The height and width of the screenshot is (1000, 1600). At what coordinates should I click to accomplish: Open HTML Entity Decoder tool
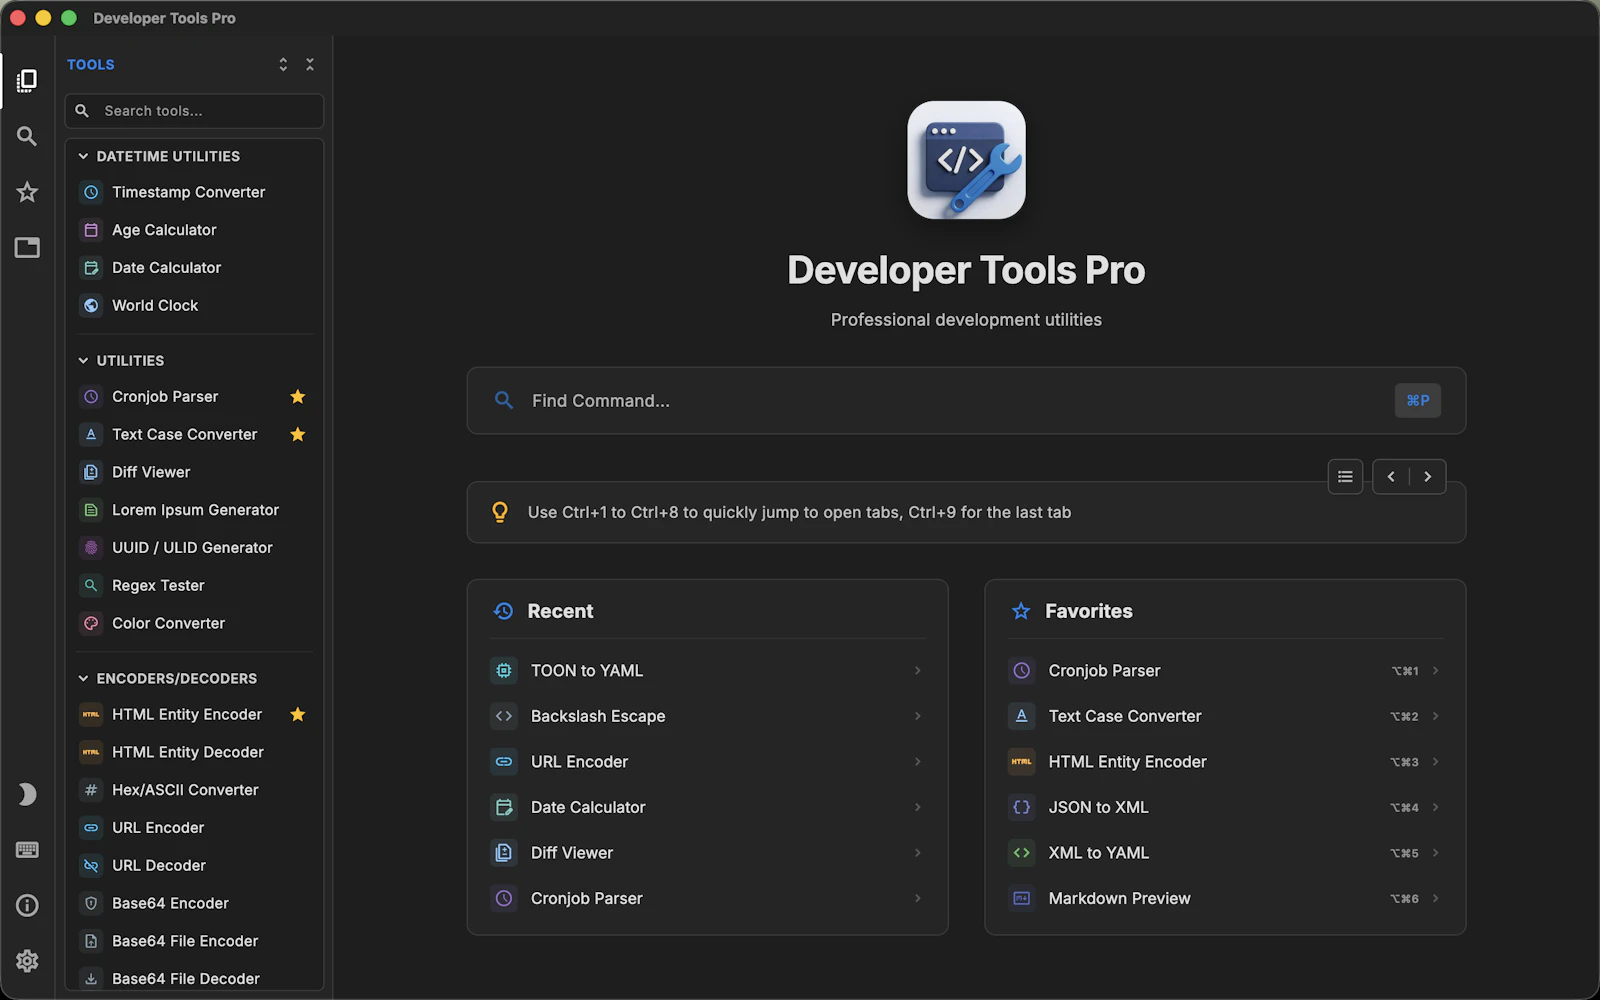coord(194,752)
